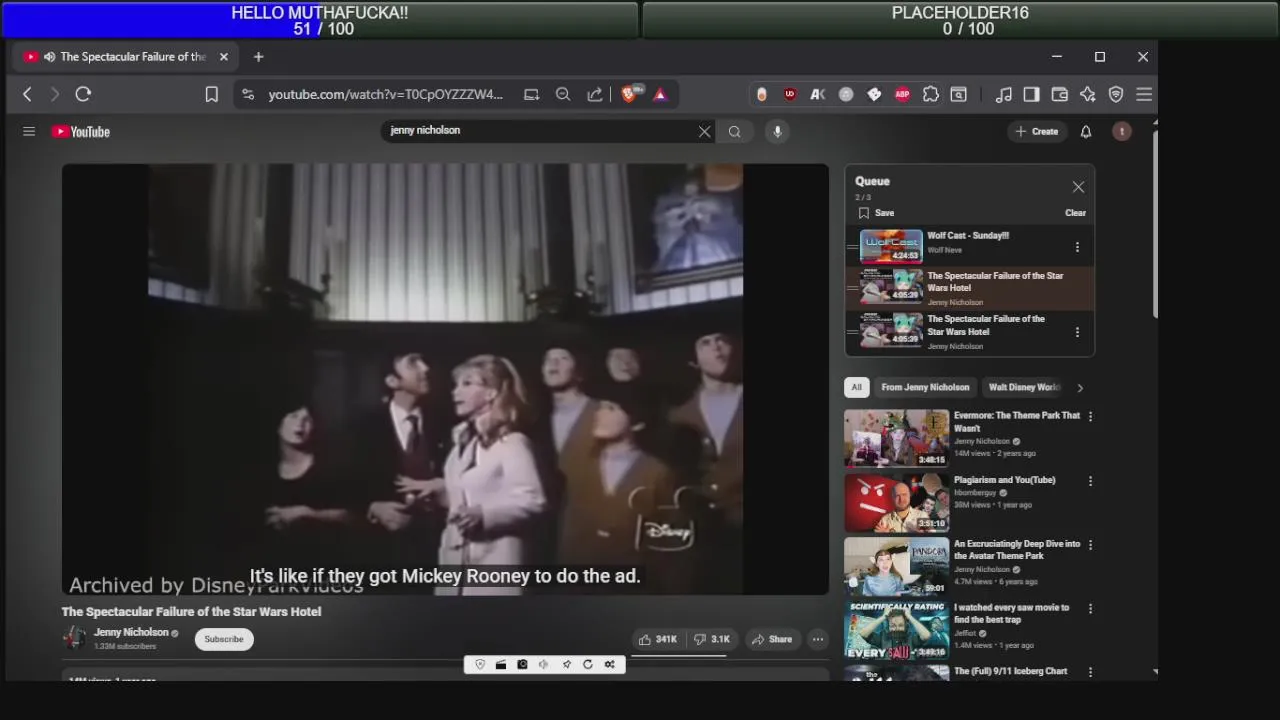This screenshot has width=1280, height=720.
Task: Open the extensions puzzle-piece menu
Action: (x=930, y=94)
